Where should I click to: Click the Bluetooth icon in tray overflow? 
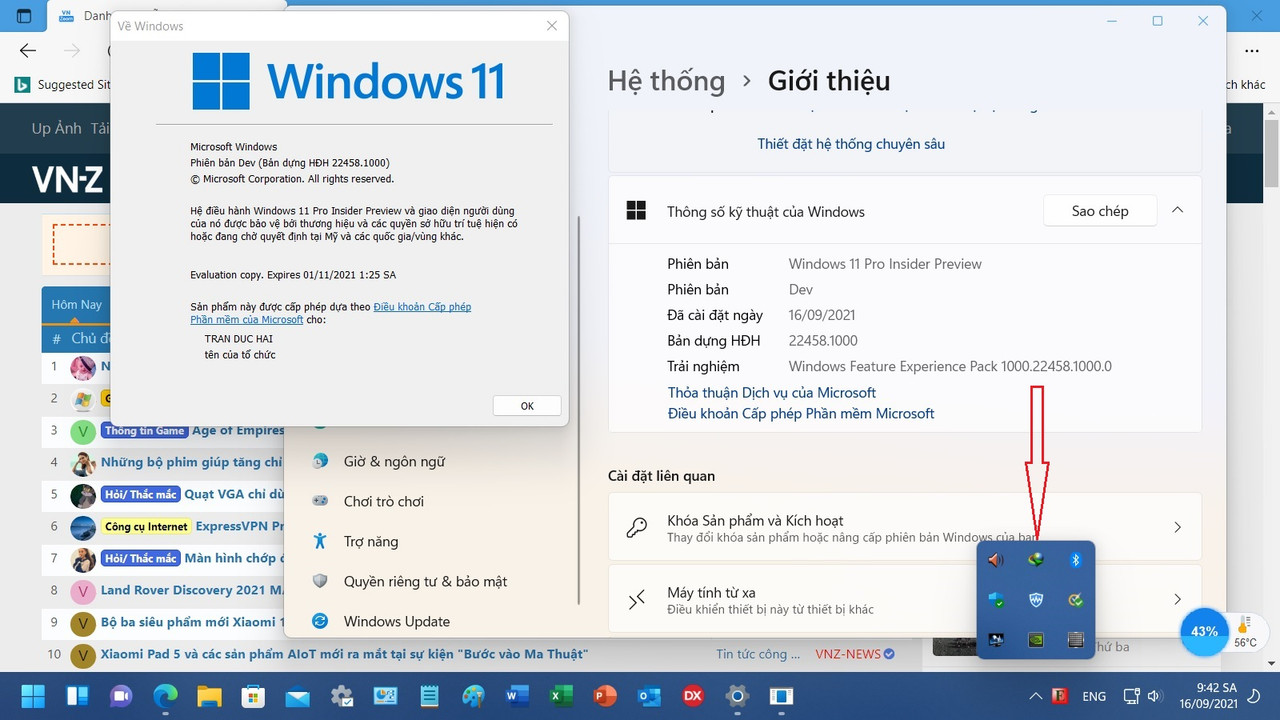[1076, 560]
